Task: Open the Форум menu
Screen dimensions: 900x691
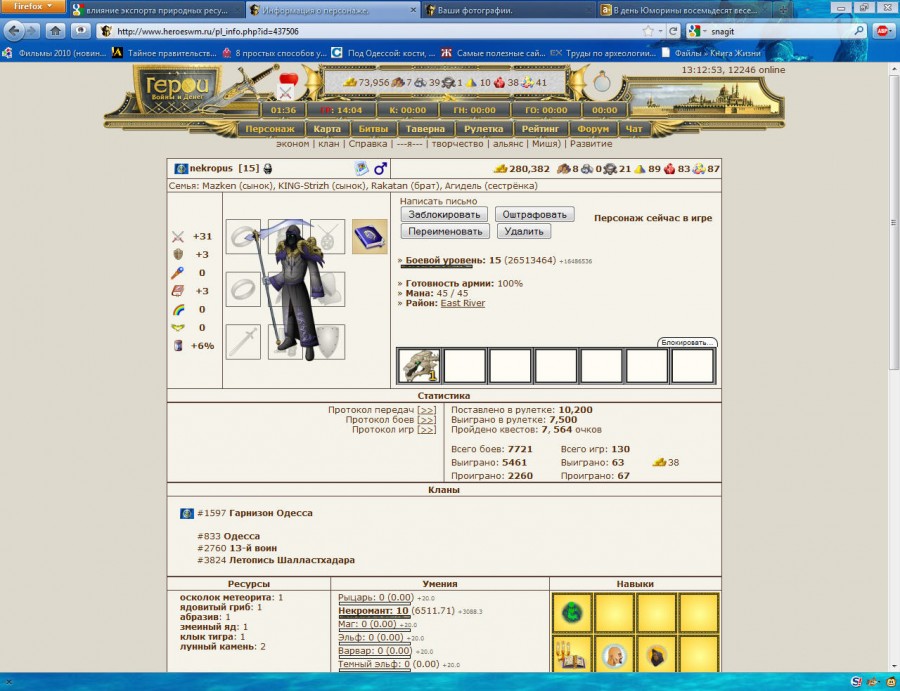Action: pyautogui.click(x=593, y=129)
